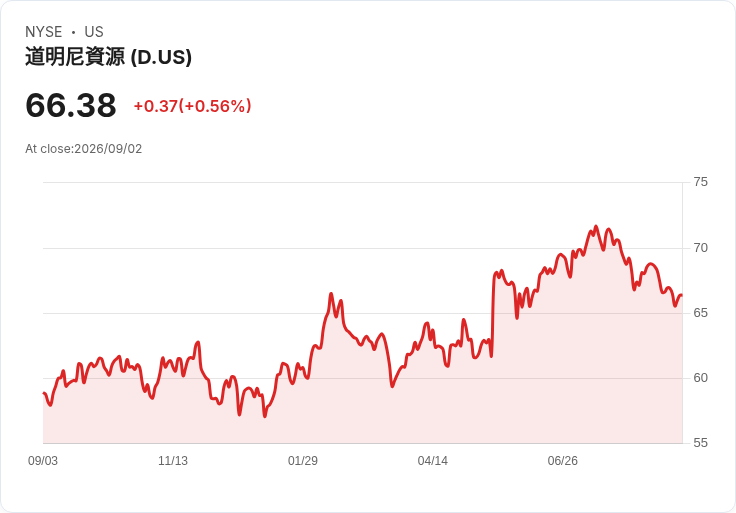Click the 04/14 date label on x-axis
The width and height of the screenshot is (736, 513).
(x=433, y=461)
